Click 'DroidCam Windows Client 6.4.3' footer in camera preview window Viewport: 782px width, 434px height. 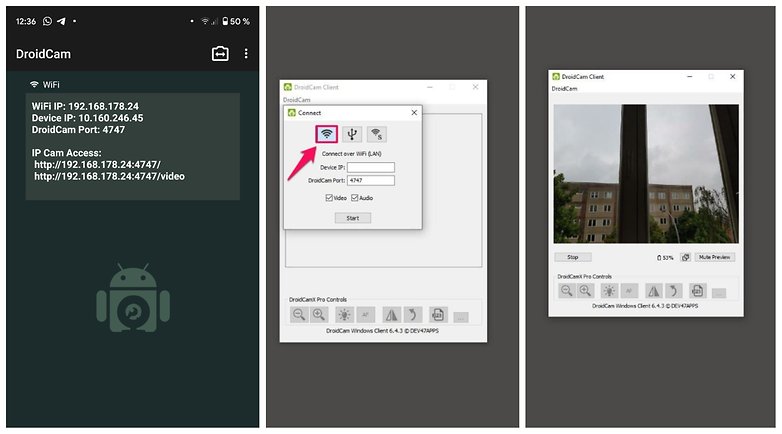click(645, 306)
